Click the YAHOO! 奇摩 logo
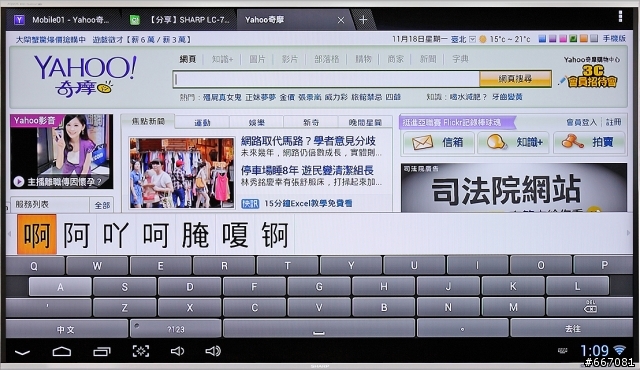This screenshot has height=370, width=640. 85,75
